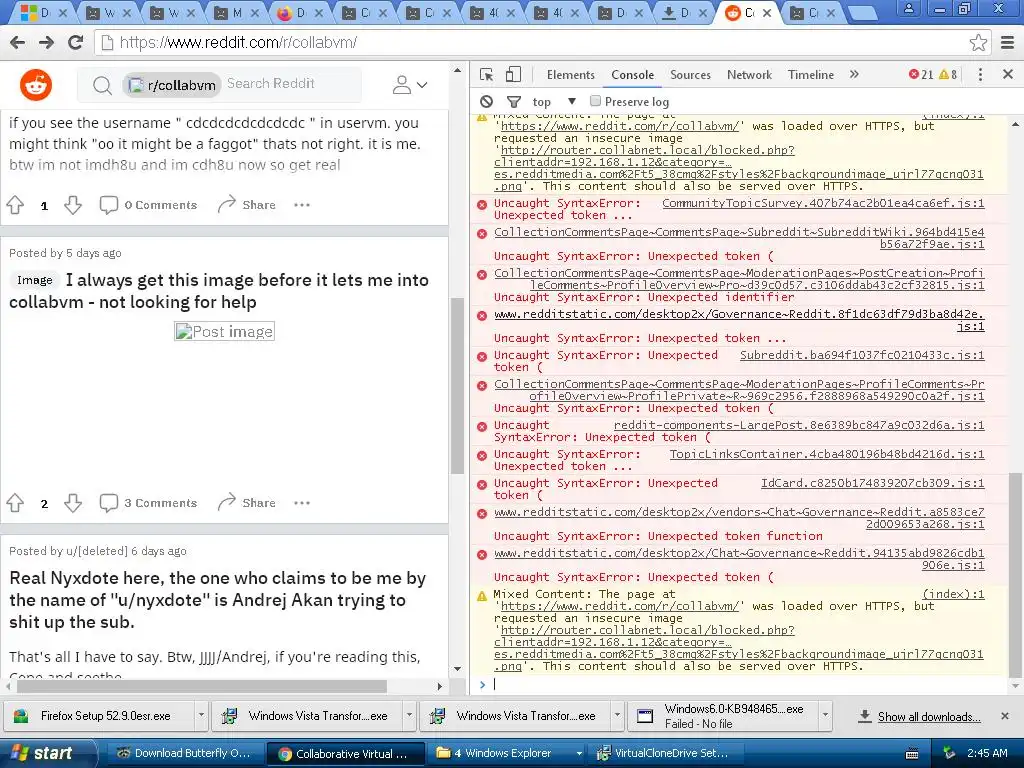Expand Windows6.0-KB948465 download options arrow
1024x768 pixels.
point(825,716)
